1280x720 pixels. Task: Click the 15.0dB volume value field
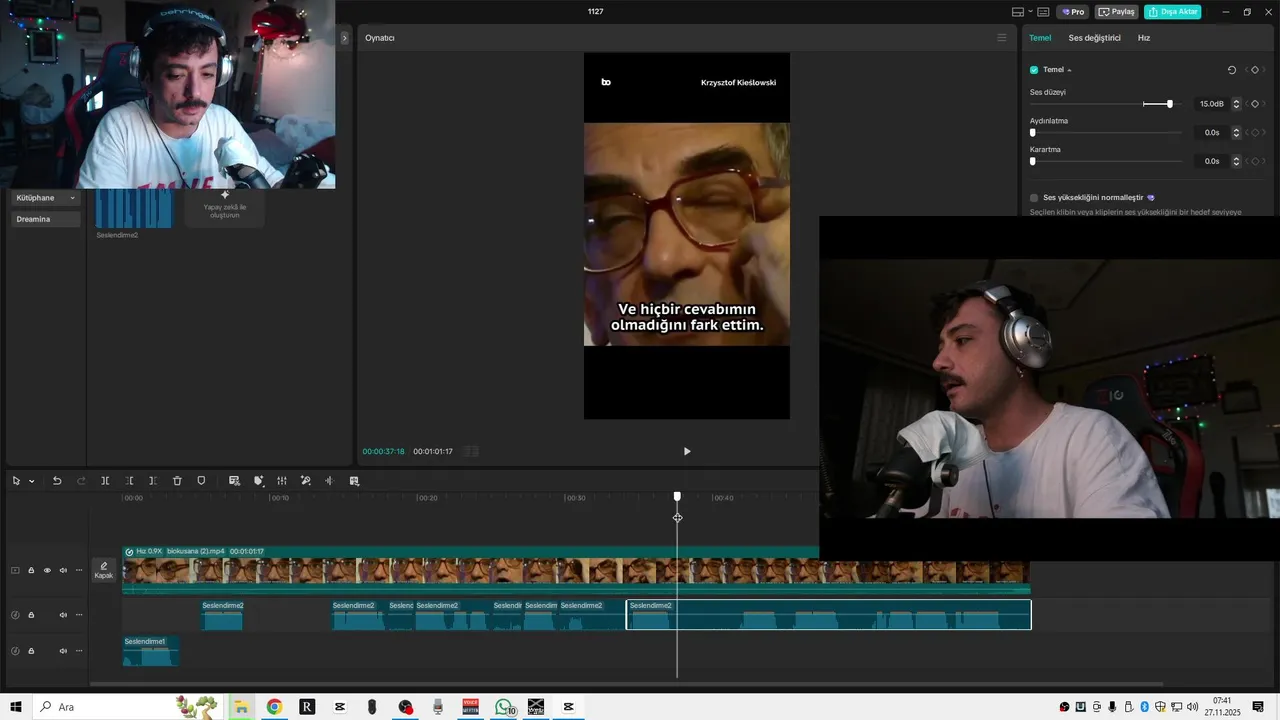pos(1211,104)
